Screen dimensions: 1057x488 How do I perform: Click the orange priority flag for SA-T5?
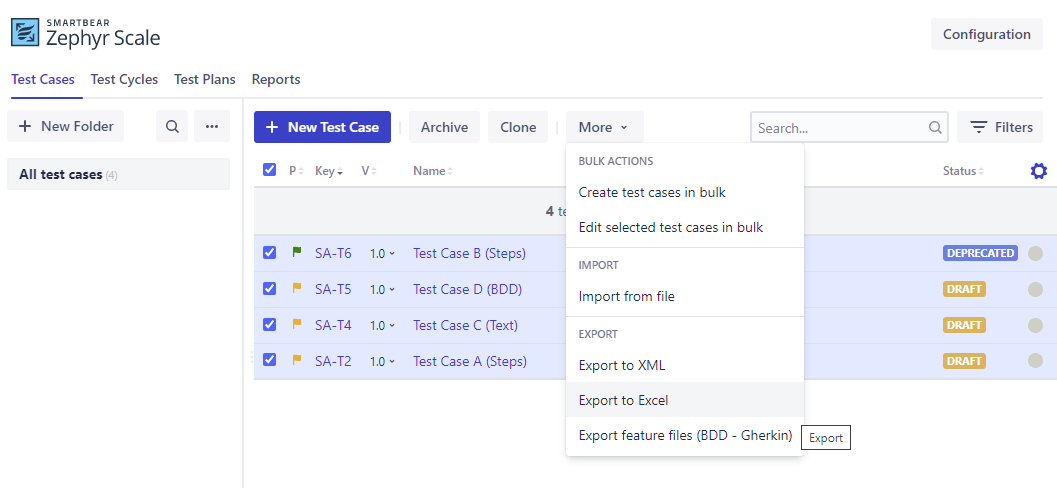point(297,289)
